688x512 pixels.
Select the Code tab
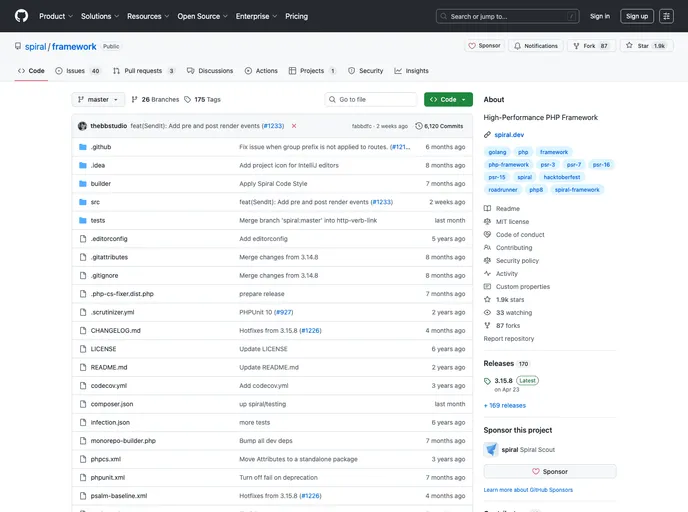pos(31,71)
